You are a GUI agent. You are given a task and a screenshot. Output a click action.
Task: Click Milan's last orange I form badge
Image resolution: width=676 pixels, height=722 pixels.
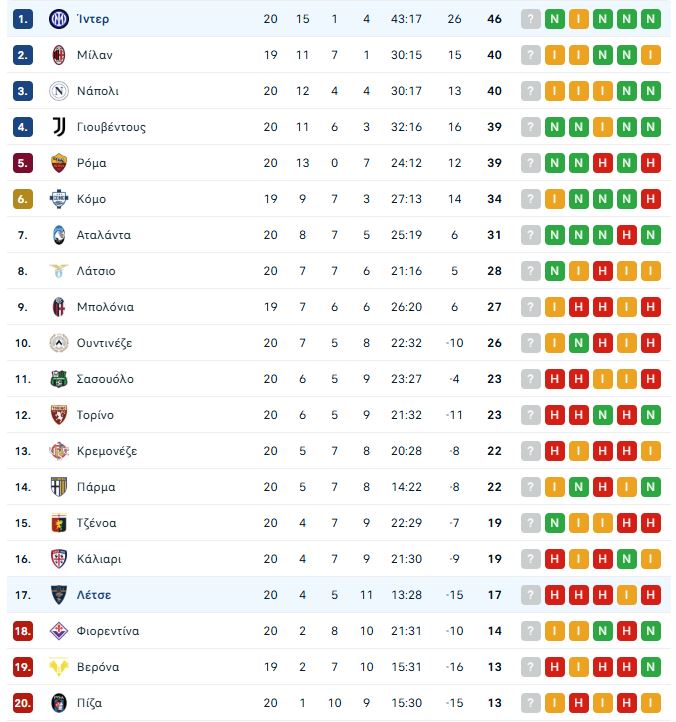(651, 55)
